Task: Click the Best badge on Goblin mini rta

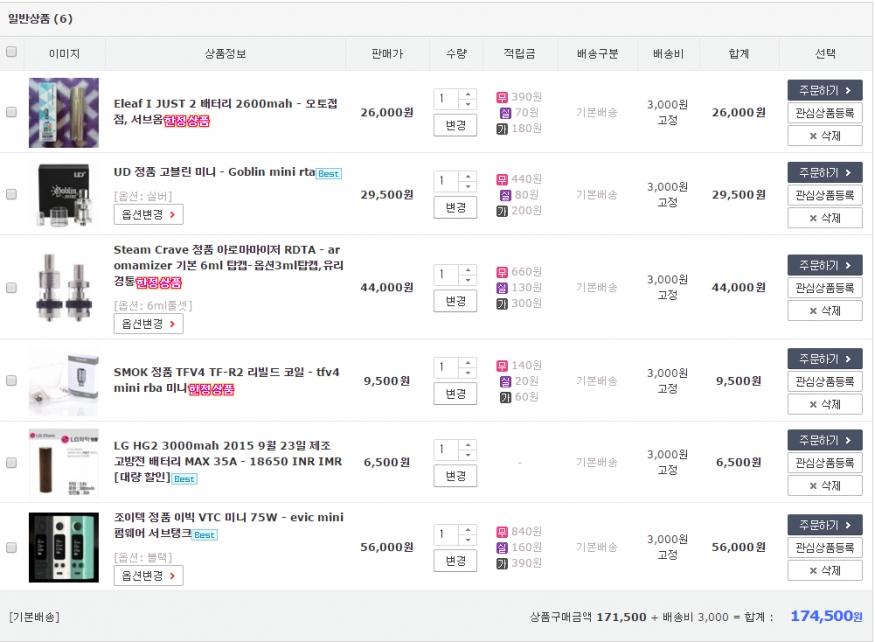Action: tap(329, 174)
